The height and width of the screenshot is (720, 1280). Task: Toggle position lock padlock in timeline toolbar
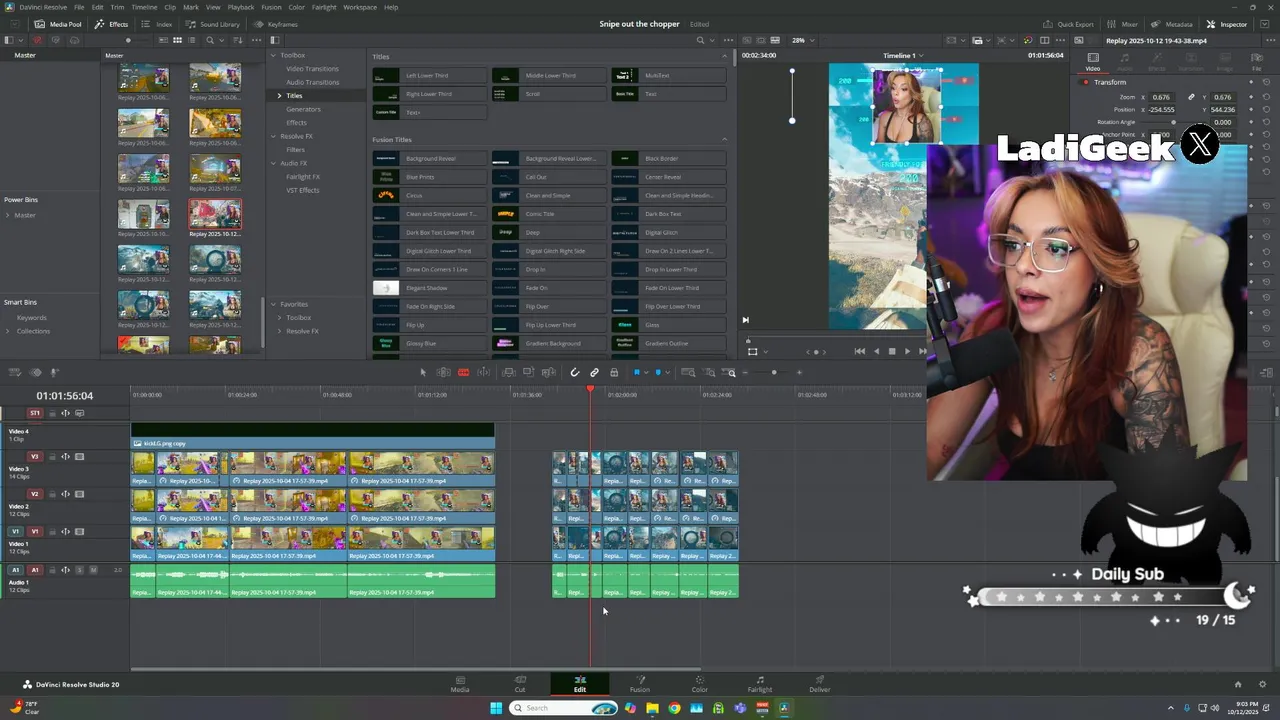point(614,372)
